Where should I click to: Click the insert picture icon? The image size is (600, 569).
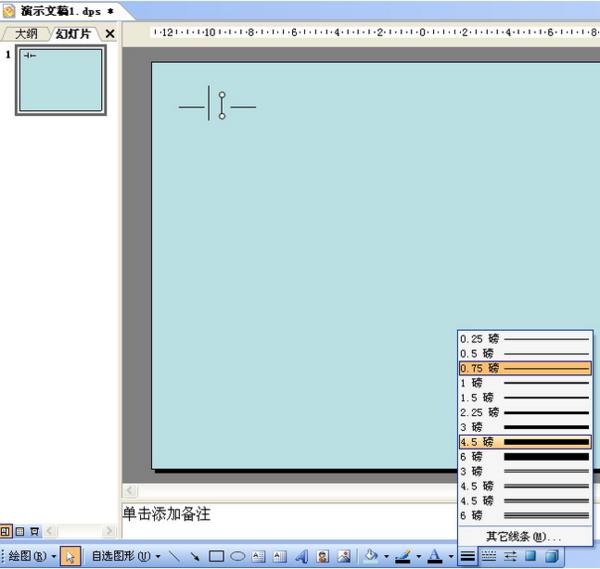click(x=344, y=556)
